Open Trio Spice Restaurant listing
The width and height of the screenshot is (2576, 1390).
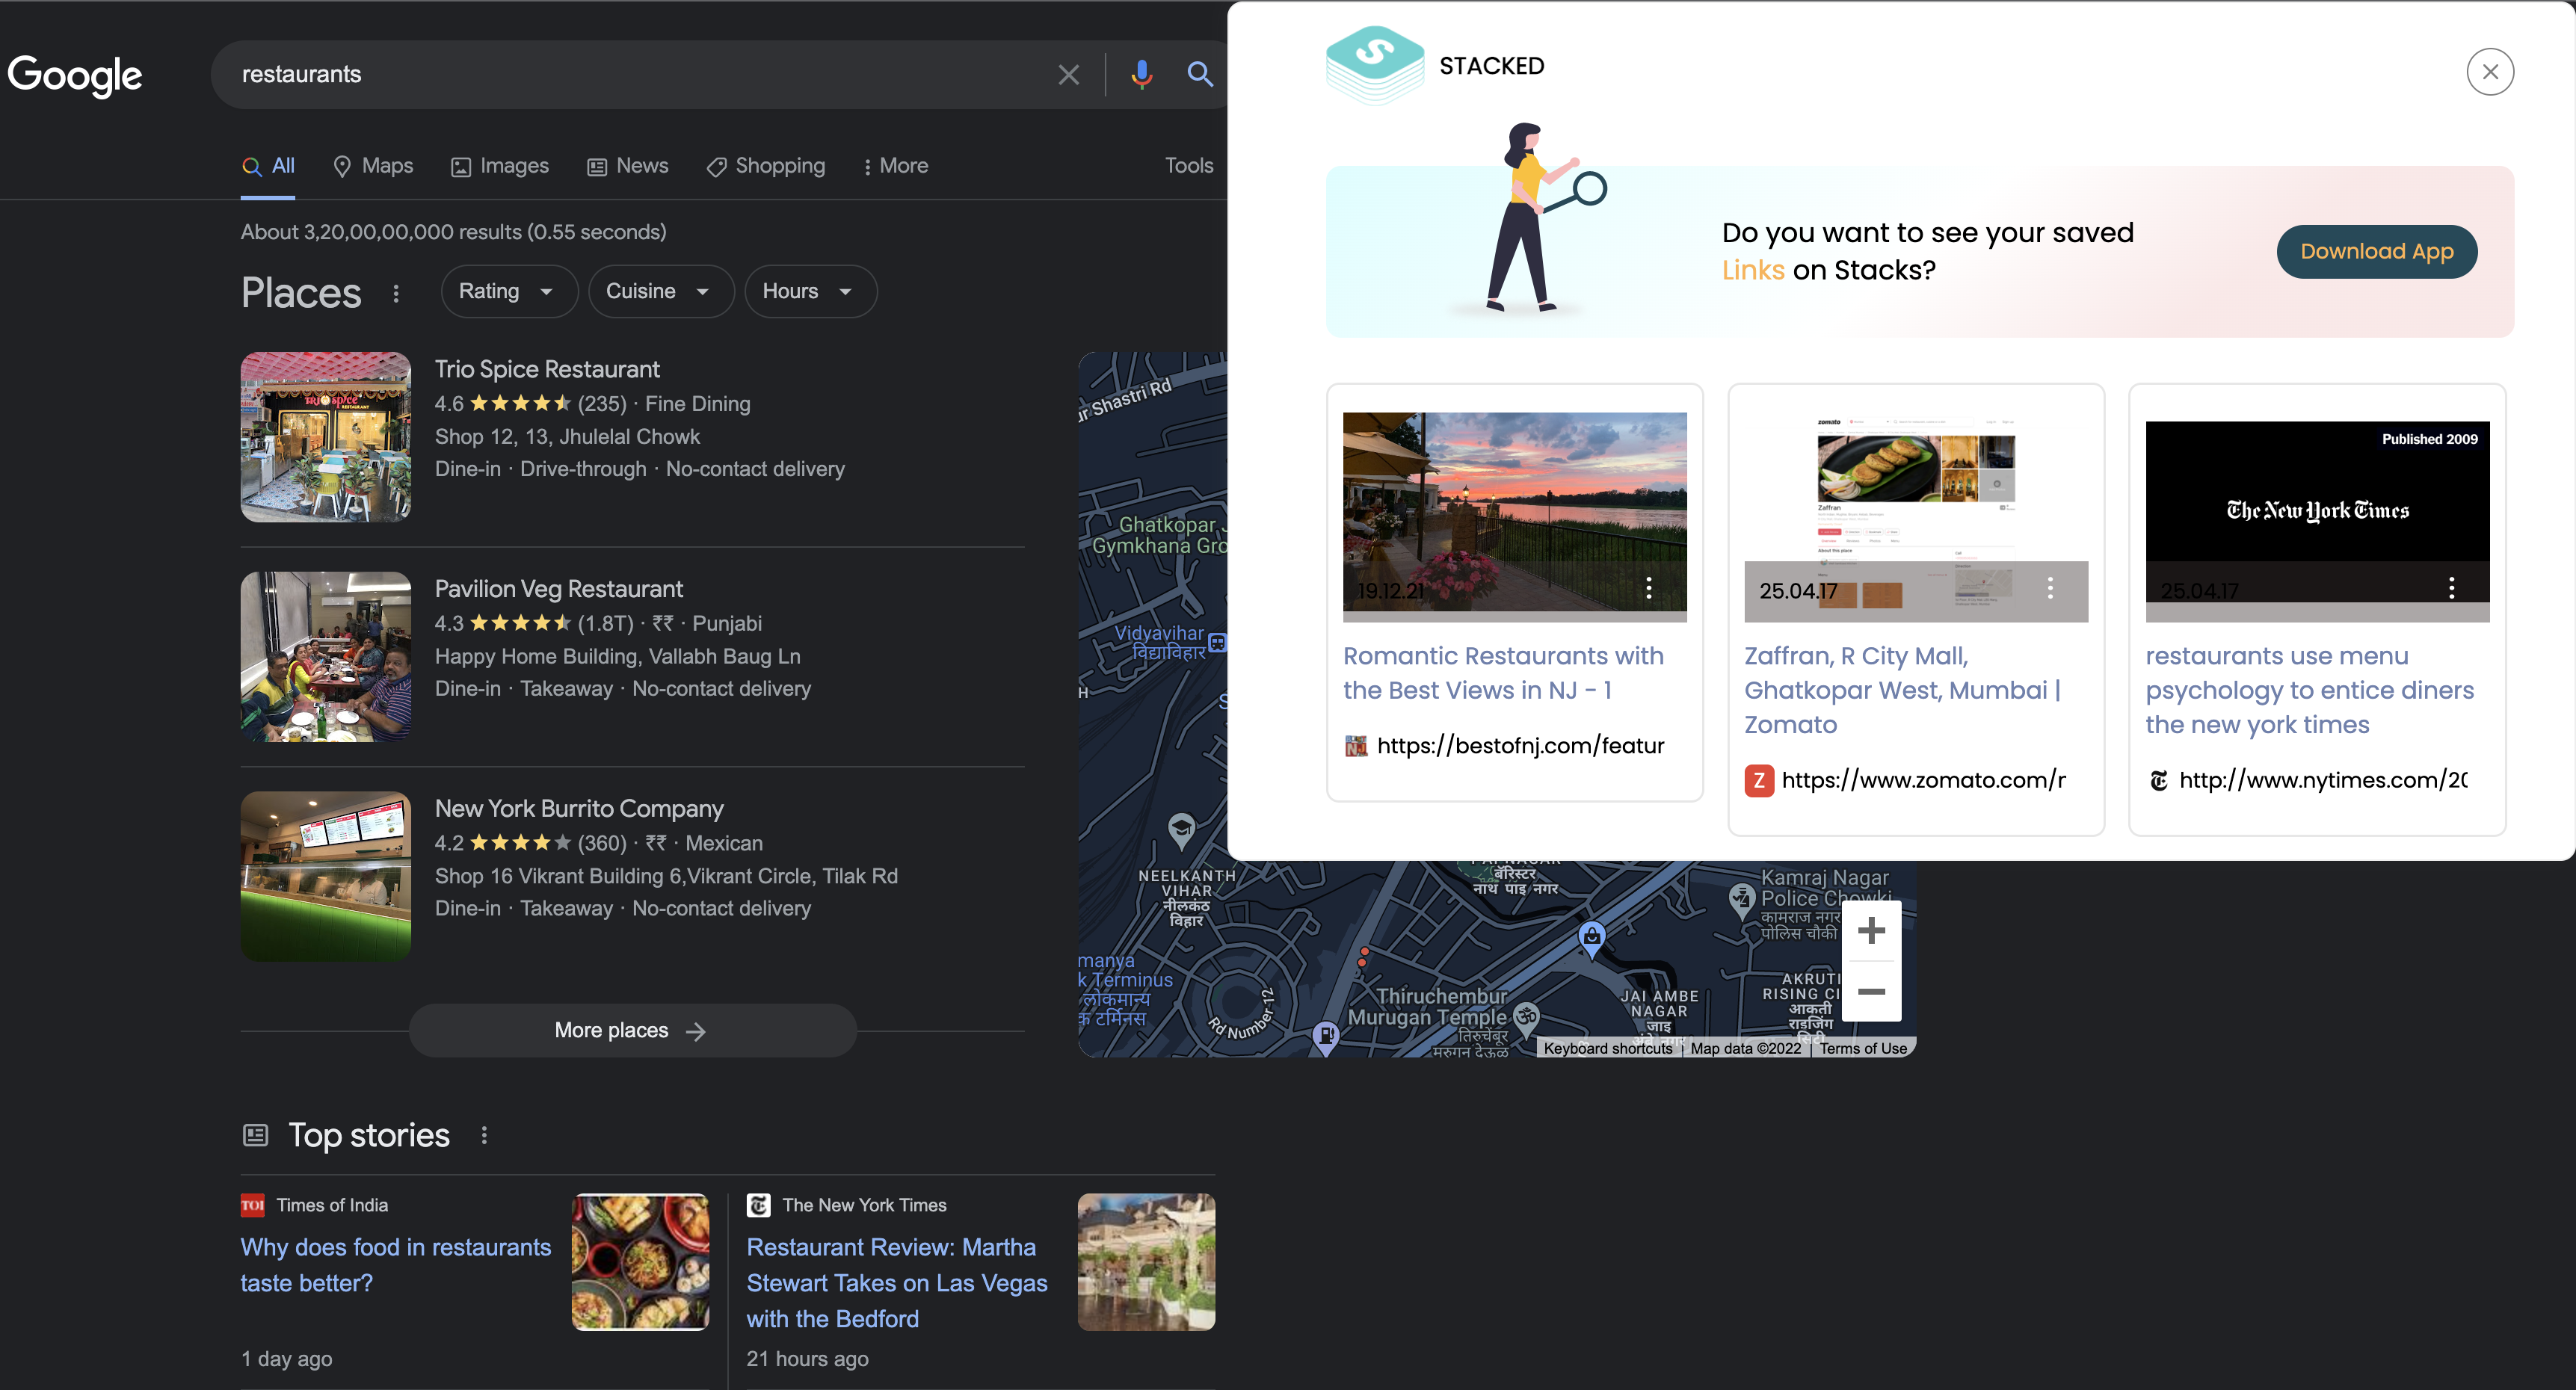547,369
